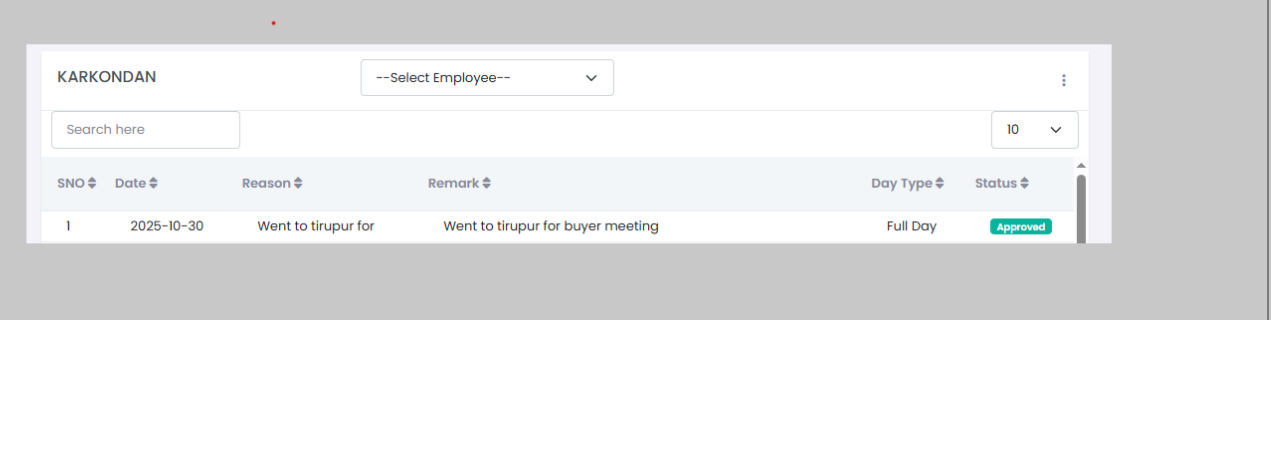Open the --Select Employee-- dropdown
Screen dimensions: 1271x460
pos(487,78)
